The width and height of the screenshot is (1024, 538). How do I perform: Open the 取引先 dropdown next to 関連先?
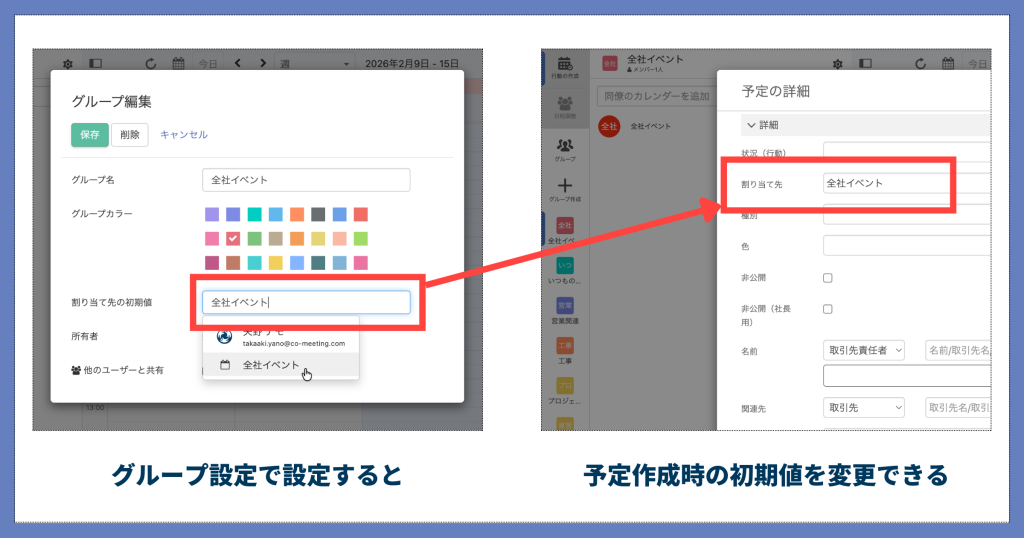click(864, 408)
